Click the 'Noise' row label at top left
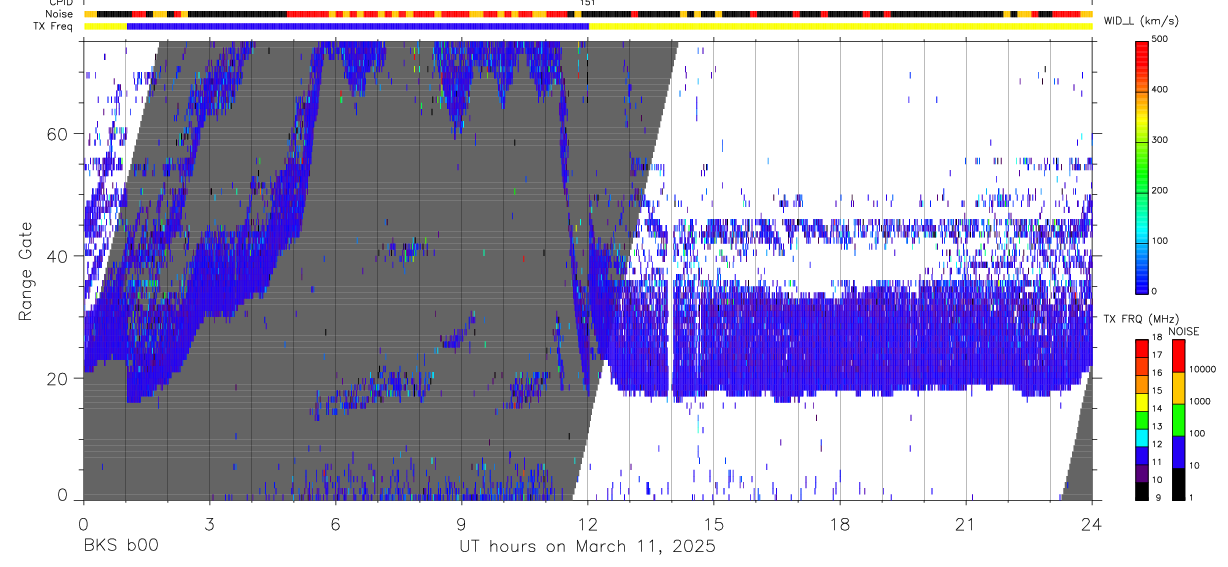1228x567 pixels. 59,15
